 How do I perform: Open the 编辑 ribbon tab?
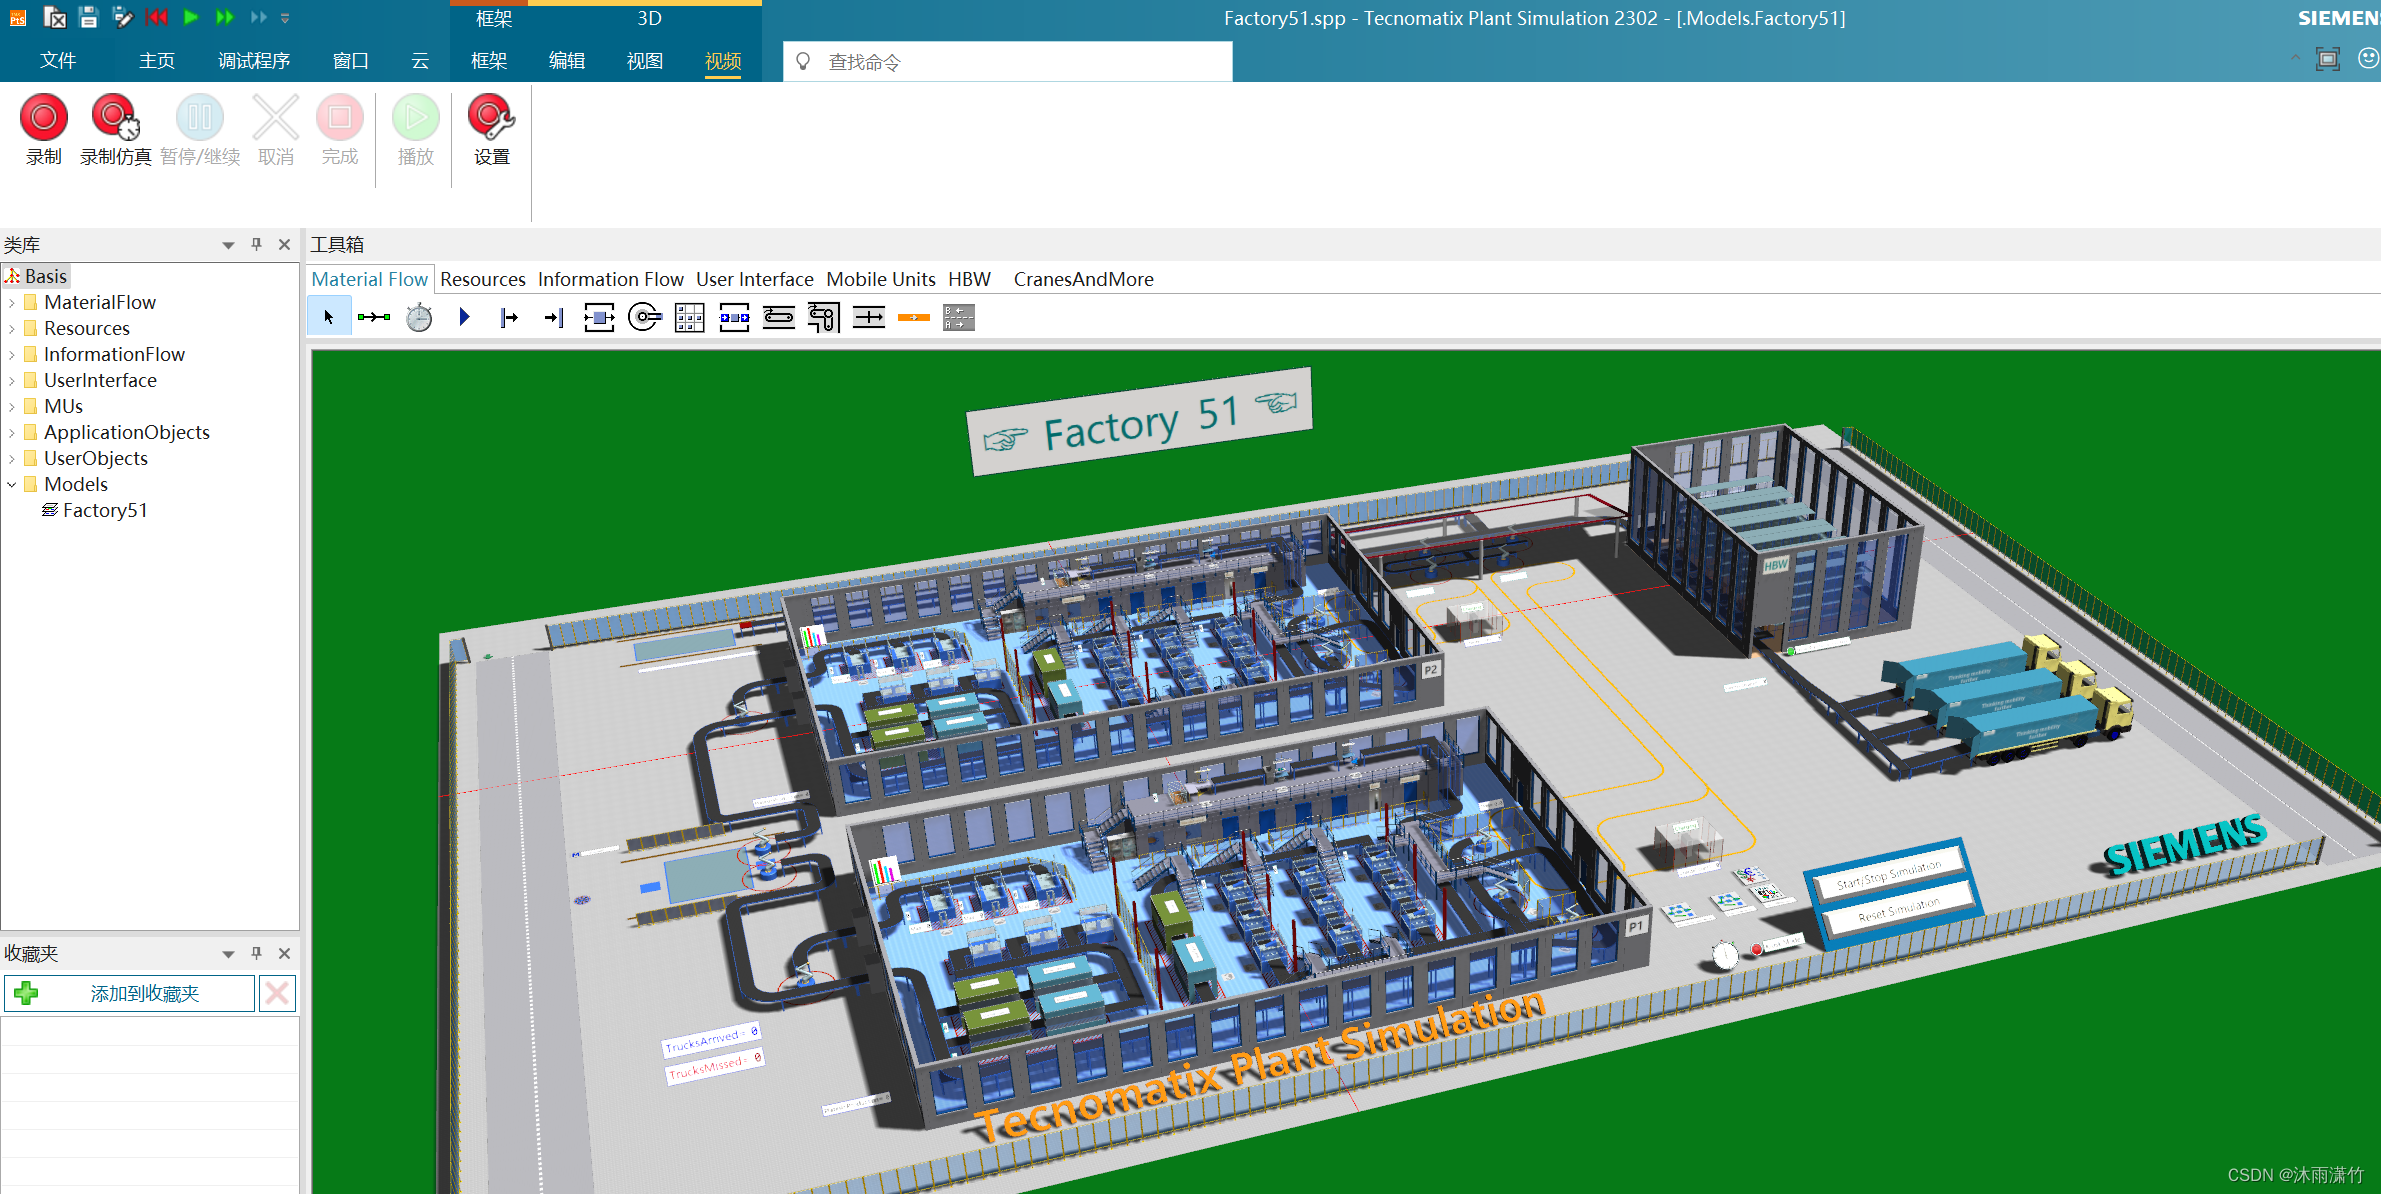pos(567,60)
